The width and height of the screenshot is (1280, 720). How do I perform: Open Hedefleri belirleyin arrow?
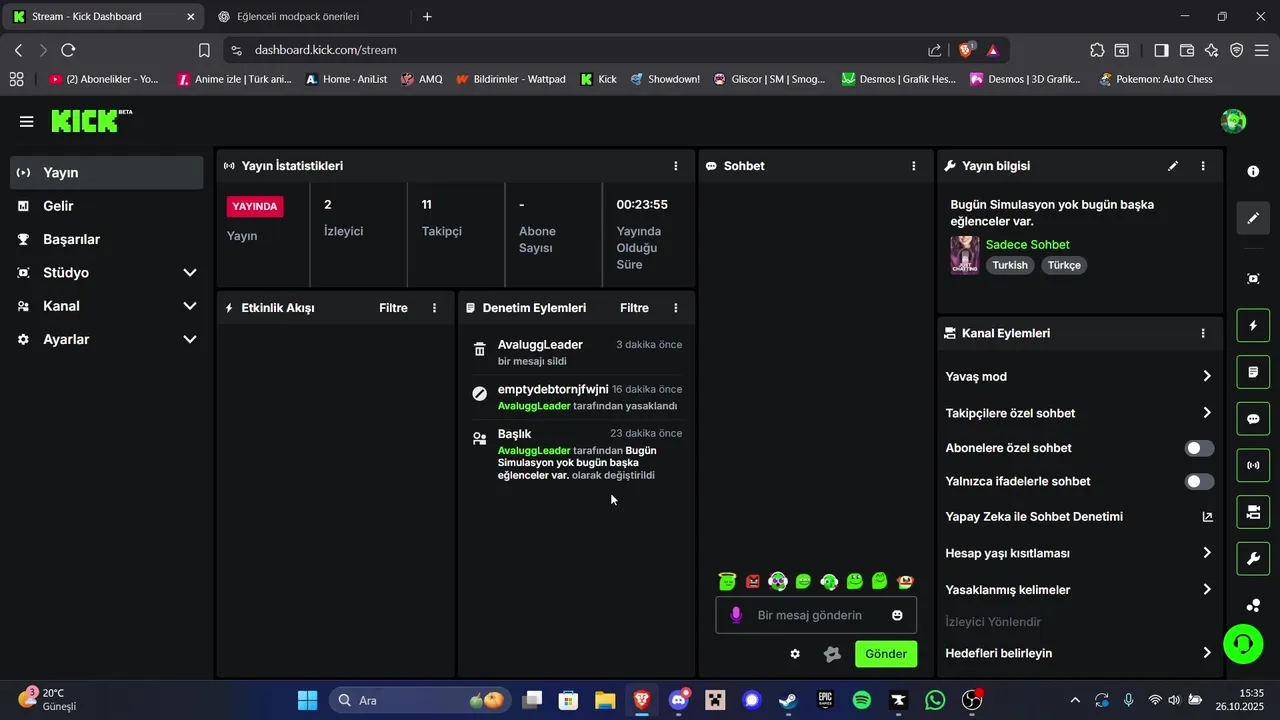(1207, 653)
